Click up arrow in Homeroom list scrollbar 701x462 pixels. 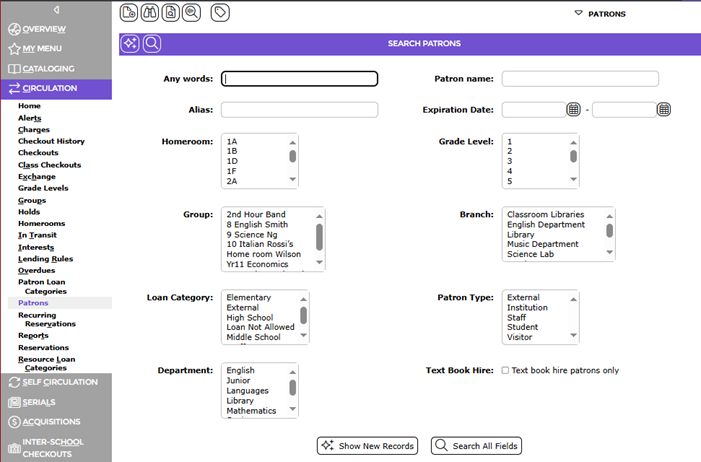293,142
